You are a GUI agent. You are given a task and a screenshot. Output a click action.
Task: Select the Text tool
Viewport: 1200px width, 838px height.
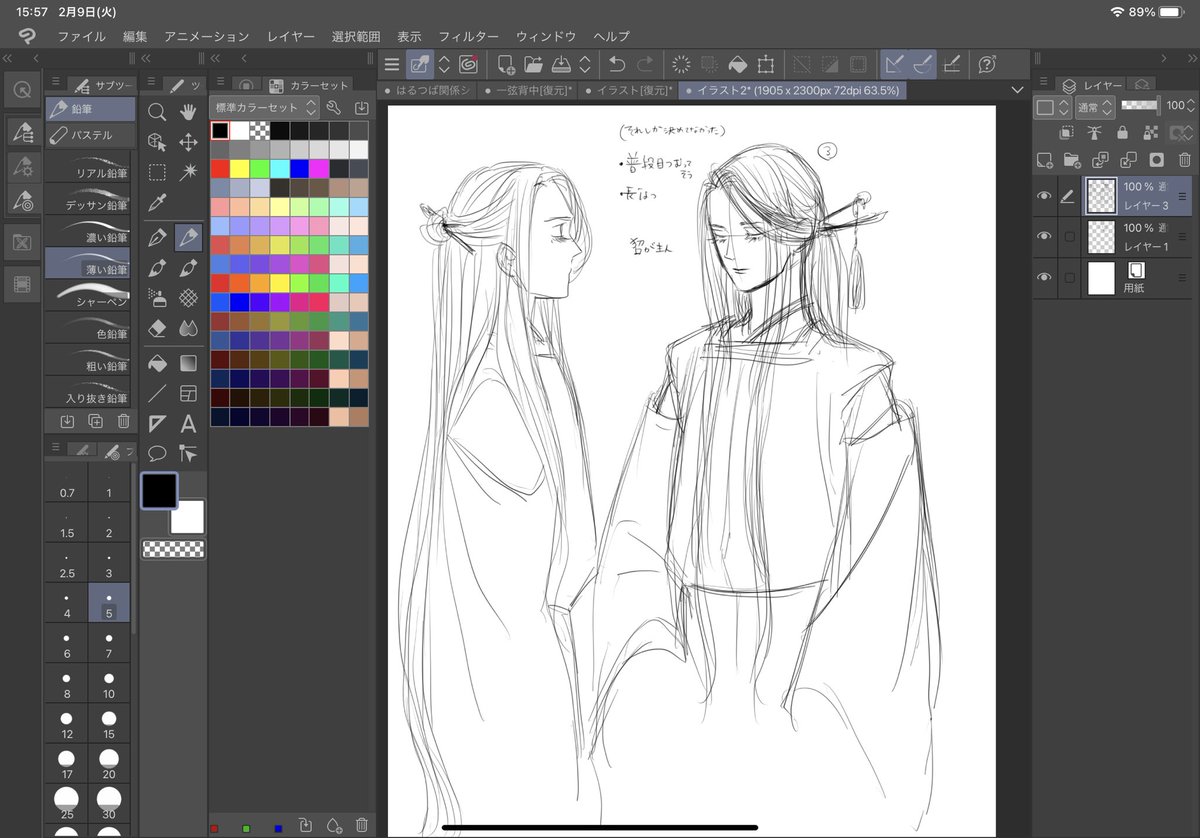click(x=188, y=423)
